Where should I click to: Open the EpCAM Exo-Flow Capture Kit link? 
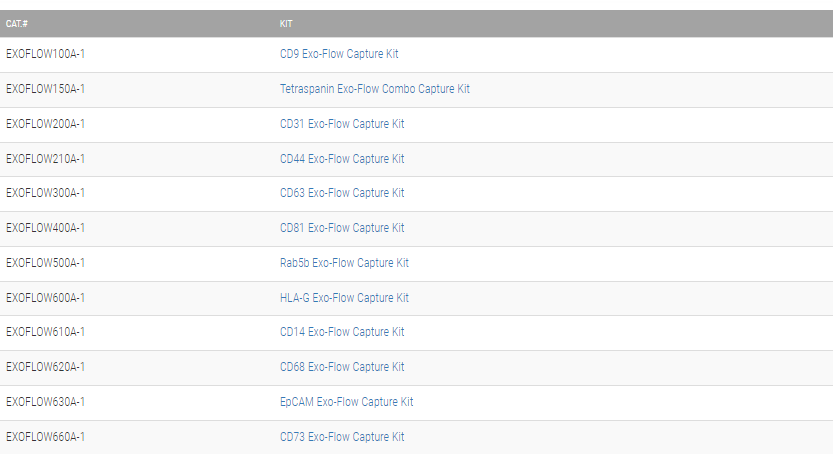click(346, 402)
